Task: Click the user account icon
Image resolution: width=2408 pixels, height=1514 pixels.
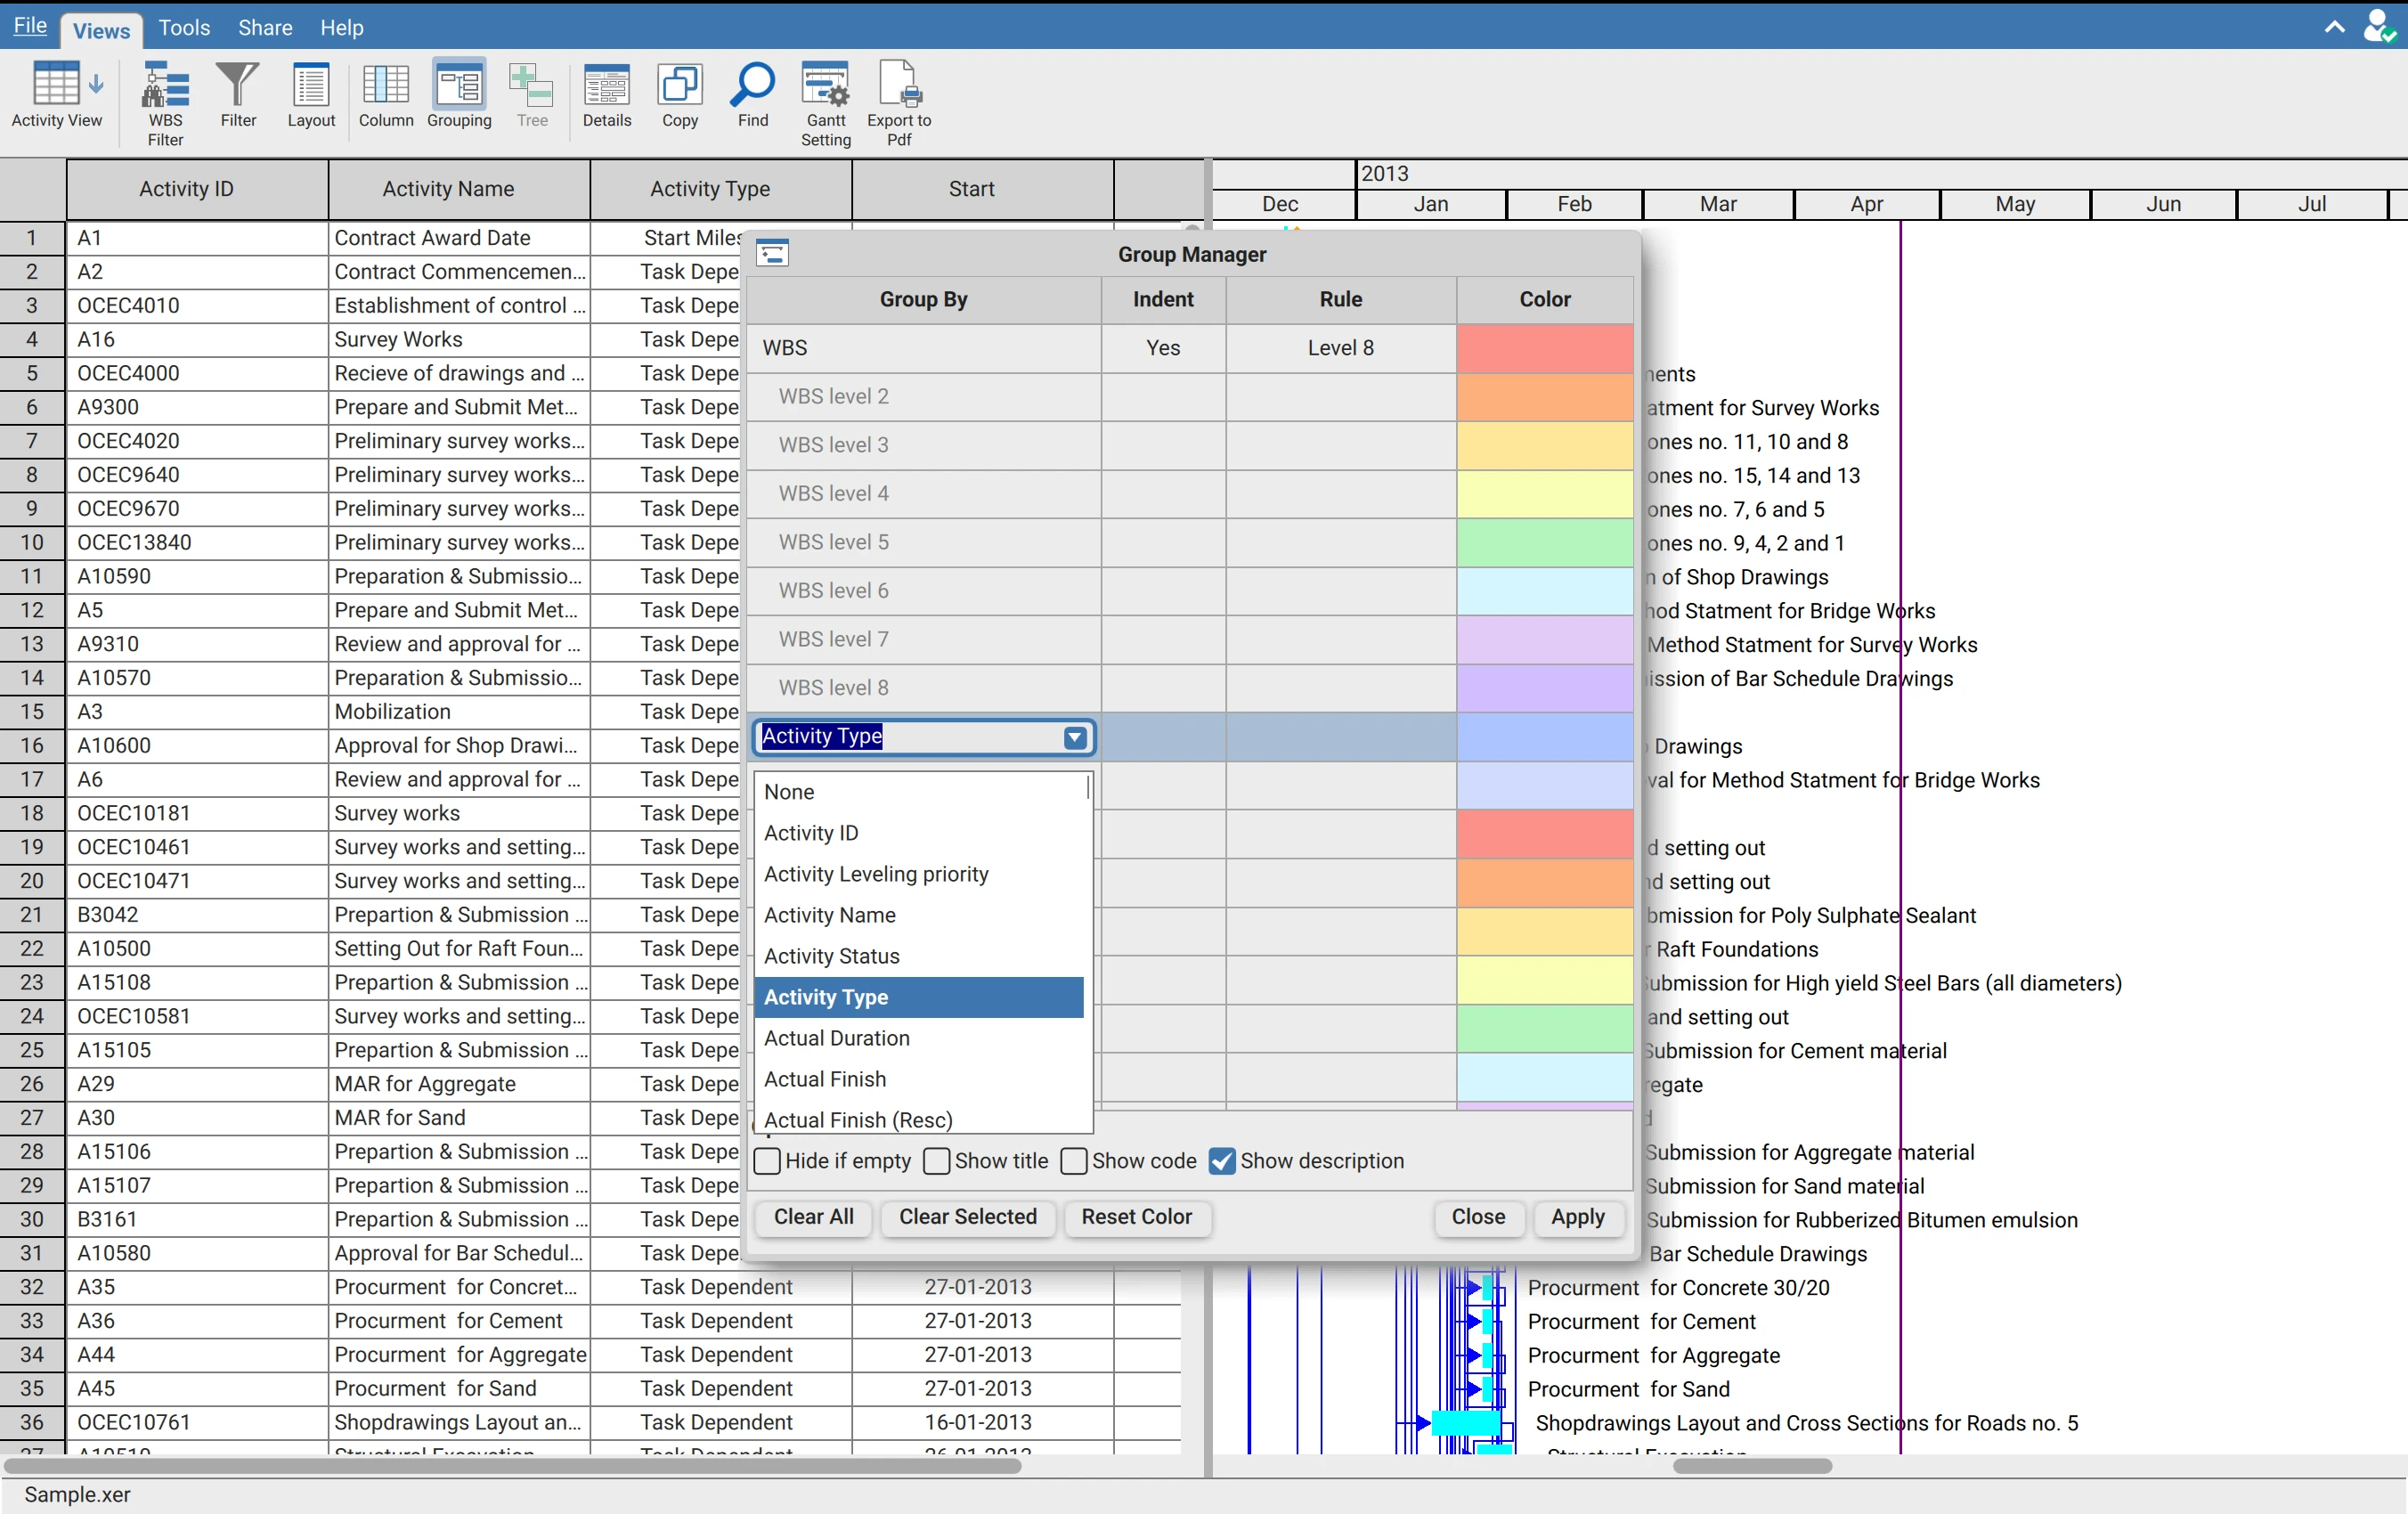Action: 2378,27
